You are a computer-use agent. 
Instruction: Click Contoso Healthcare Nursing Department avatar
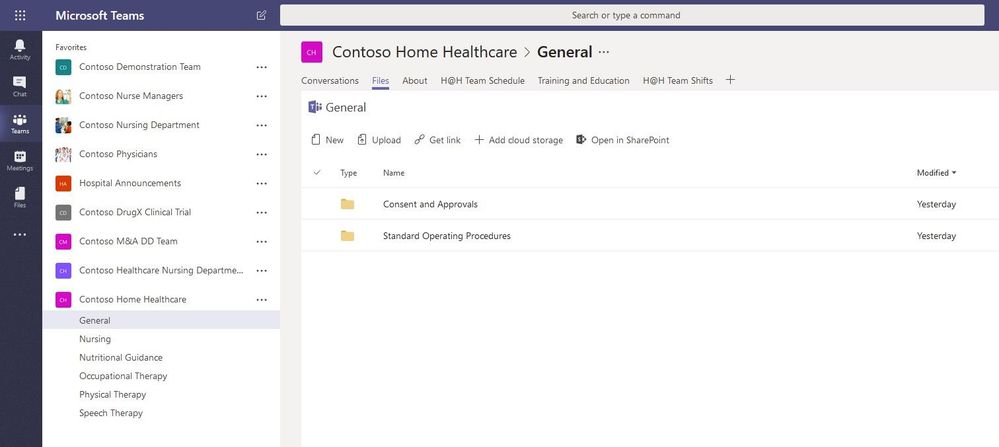point(63,271)
